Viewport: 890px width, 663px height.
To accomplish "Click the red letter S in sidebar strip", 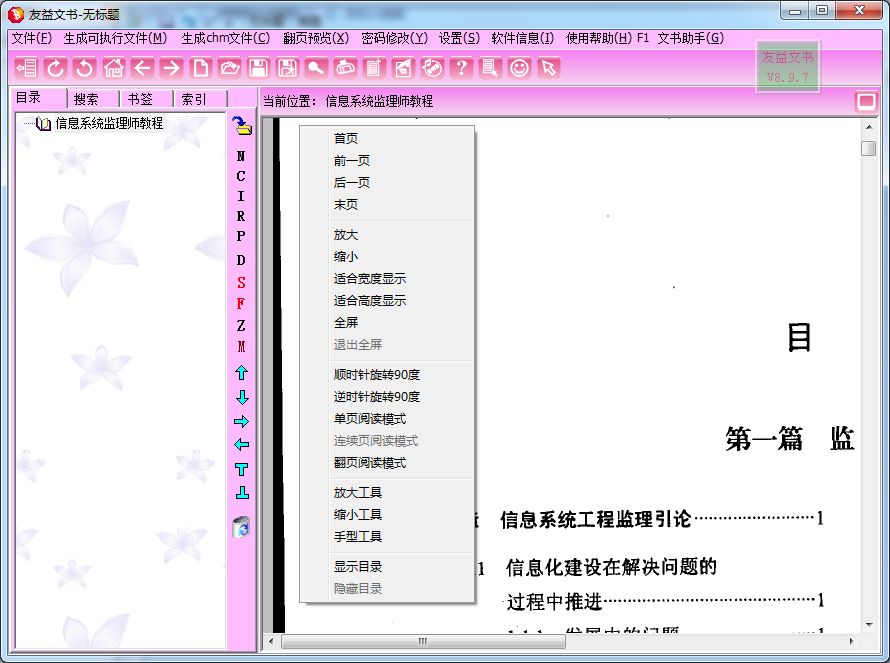I will point(241,282).
